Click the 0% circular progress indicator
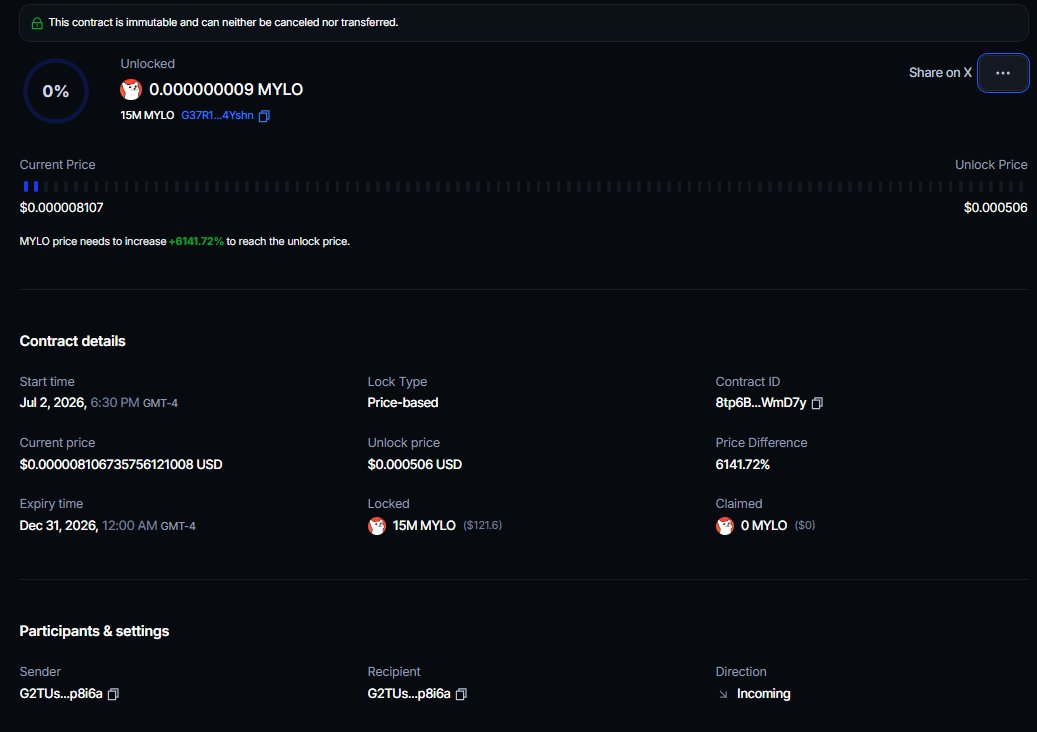 click(56, 91)
